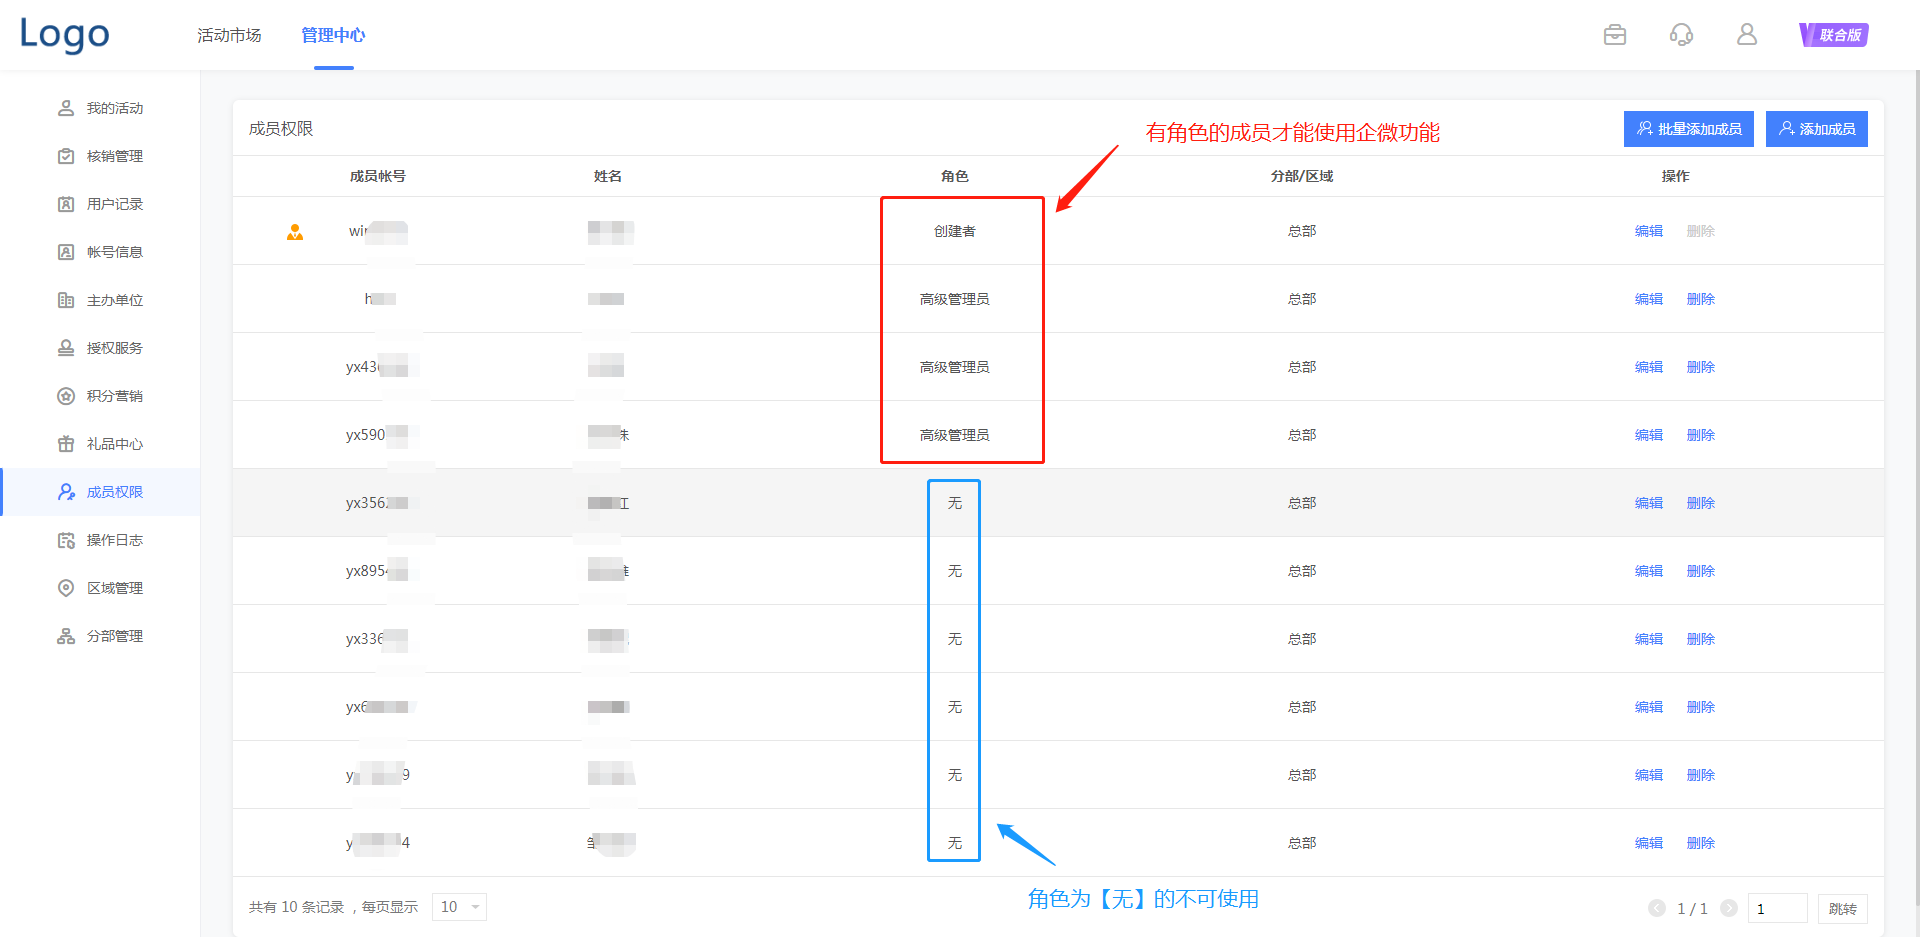The image size is (1920, 937).
Task: Click the 积分营销 sidebar icon
Action: 66,396
